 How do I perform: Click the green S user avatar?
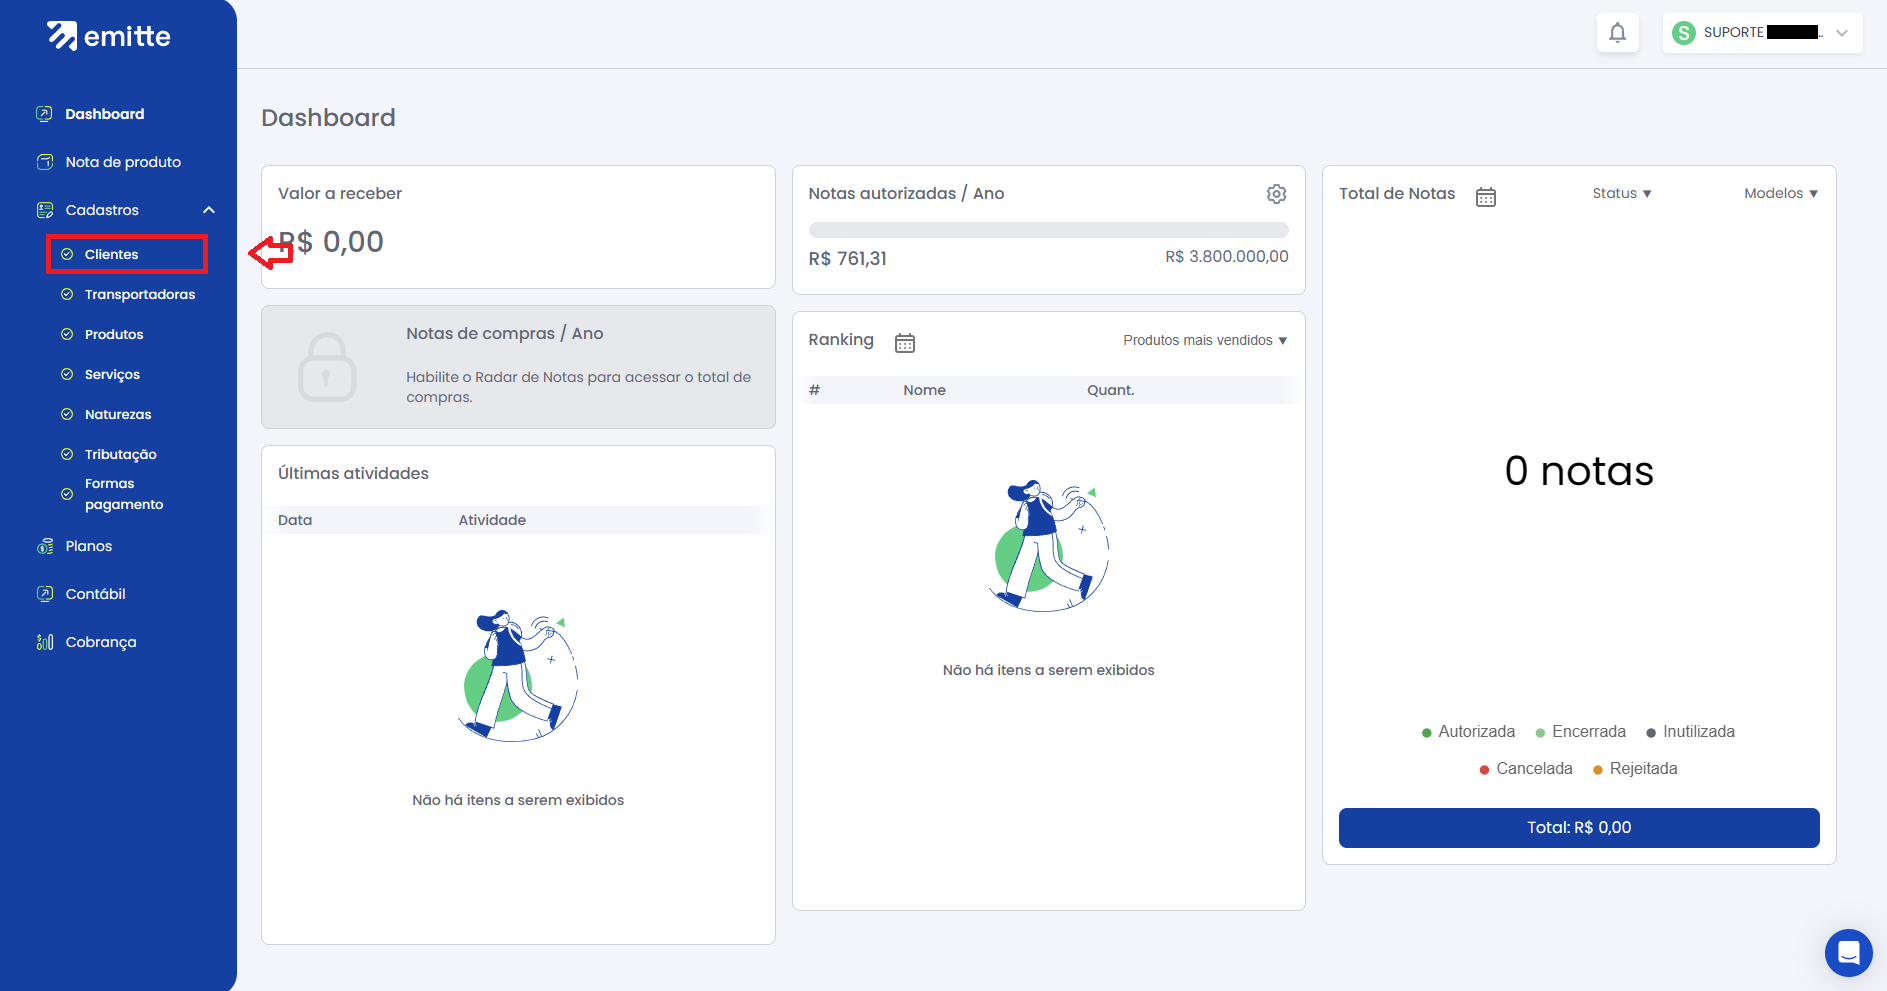click(x=1684, y=33)
